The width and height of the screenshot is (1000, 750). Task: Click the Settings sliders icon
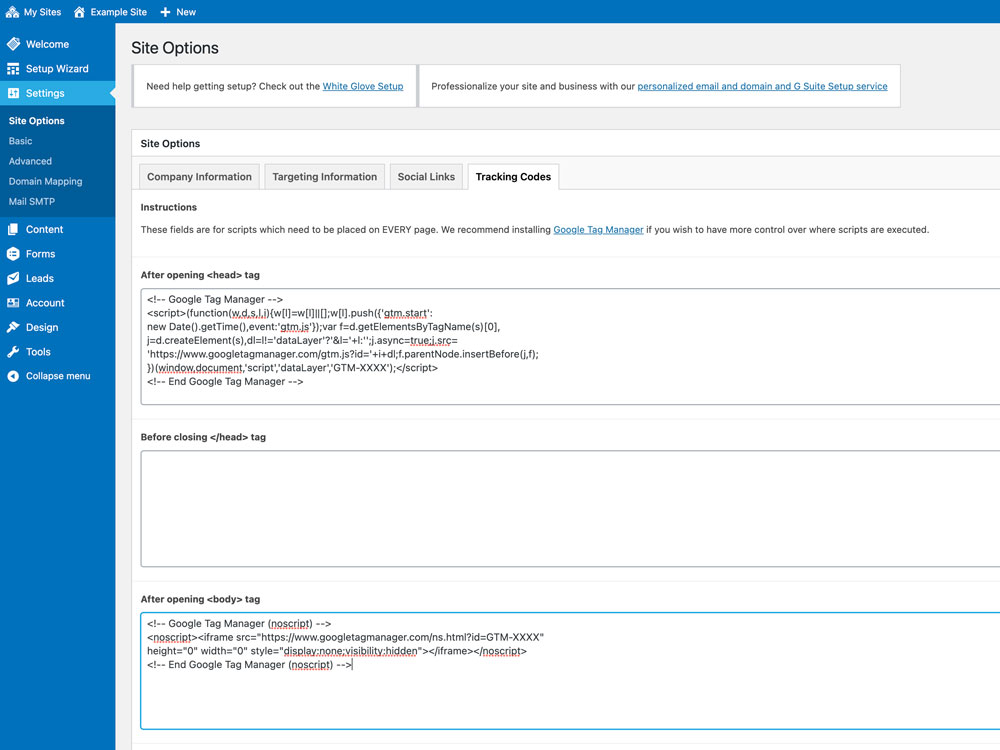click(x=13, y=93)
